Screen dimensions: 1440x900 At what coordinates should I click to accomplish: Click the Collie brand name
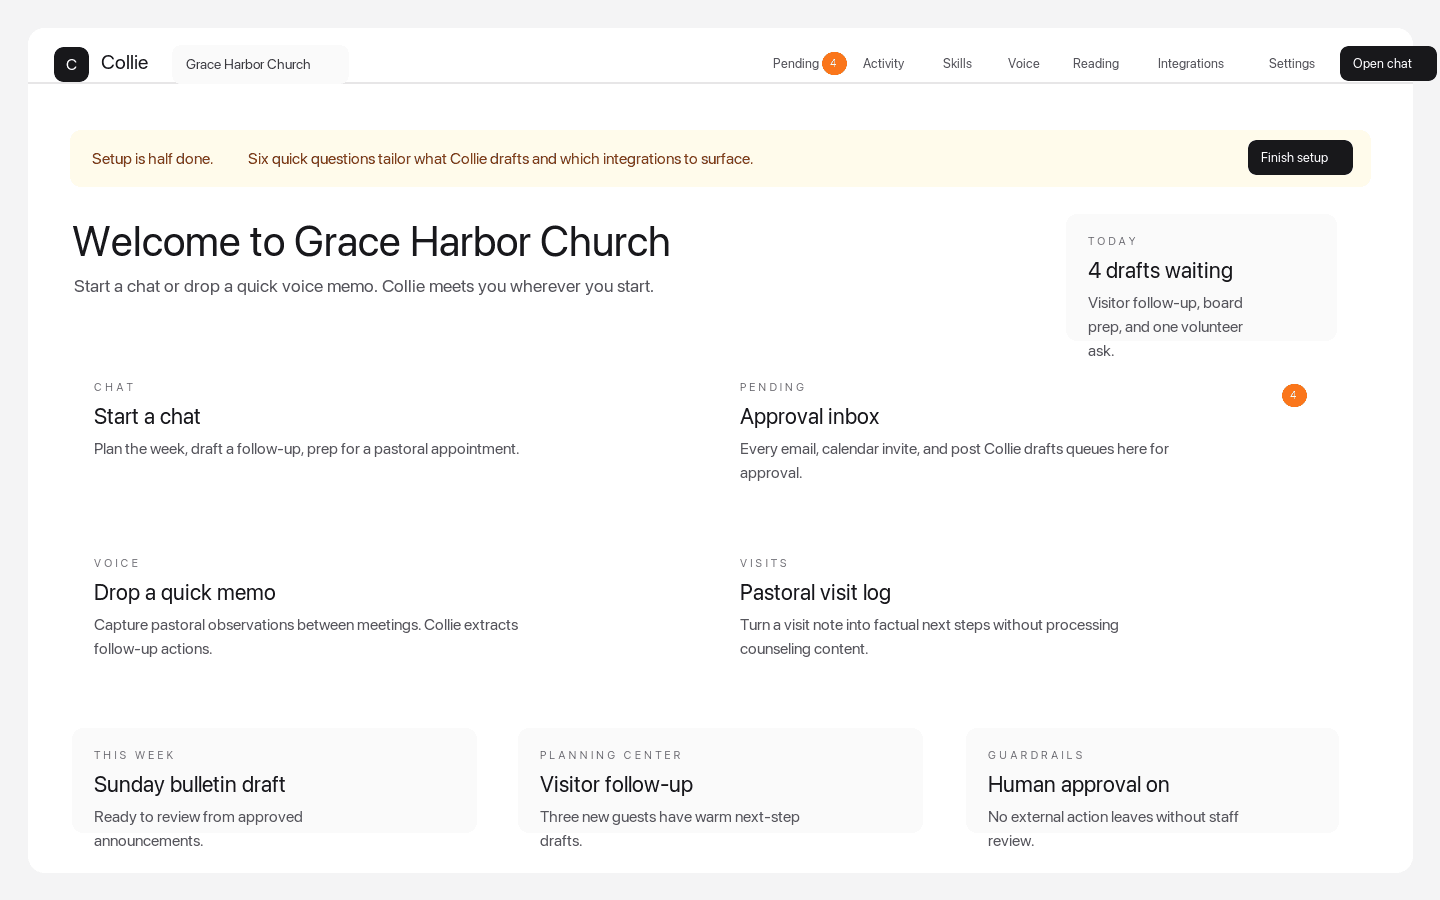coord(125,63)
